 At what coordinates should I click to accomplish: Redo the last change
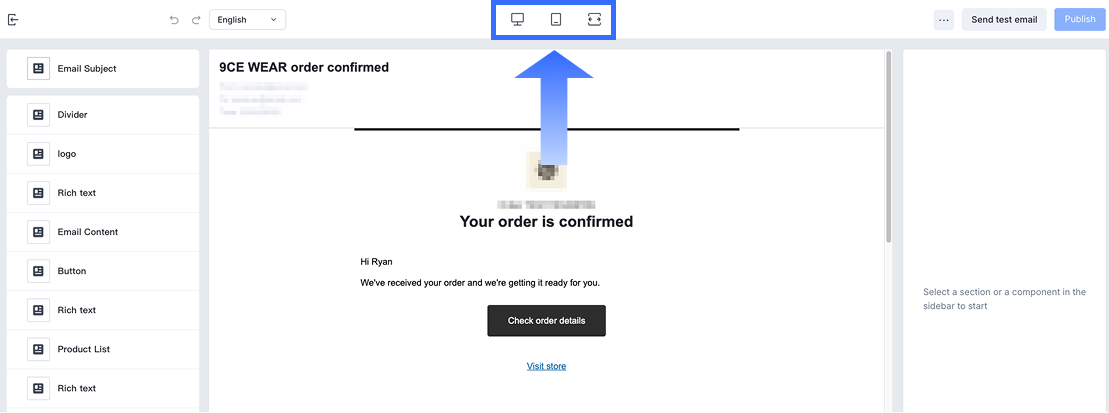click(194, 20)
